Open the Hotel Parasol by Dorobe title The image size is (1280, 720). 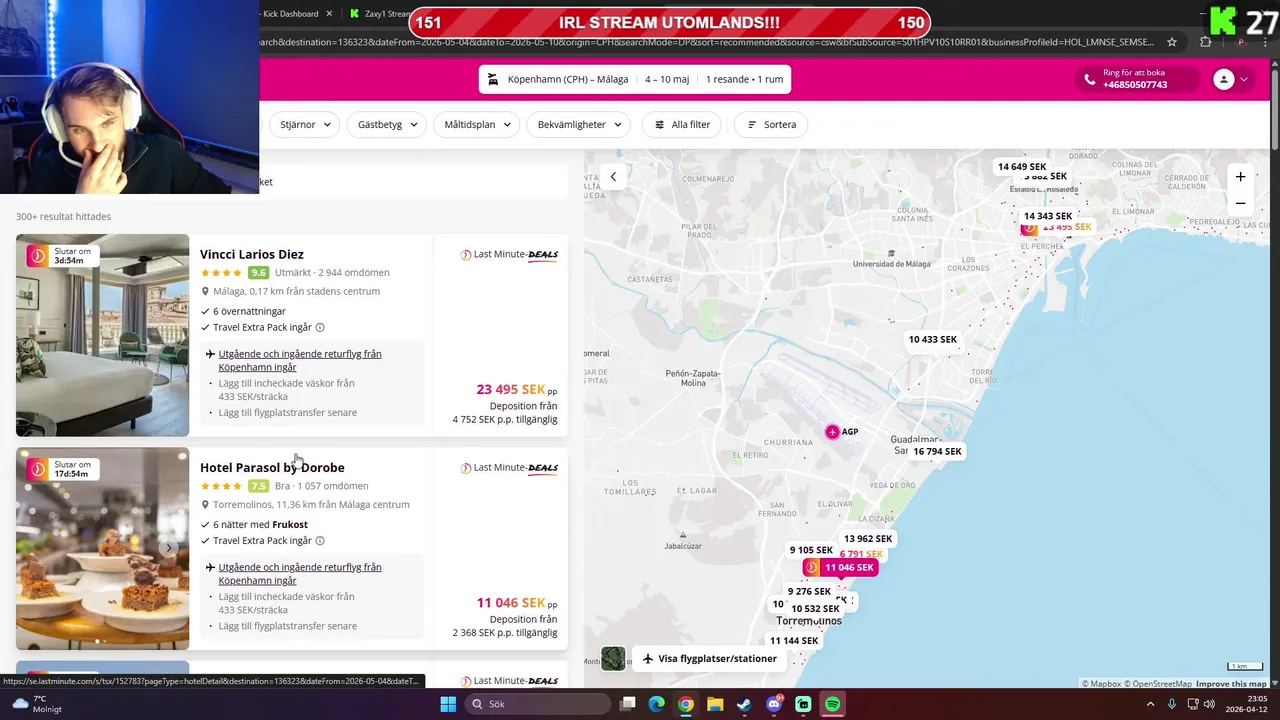[x=272, y=468]
